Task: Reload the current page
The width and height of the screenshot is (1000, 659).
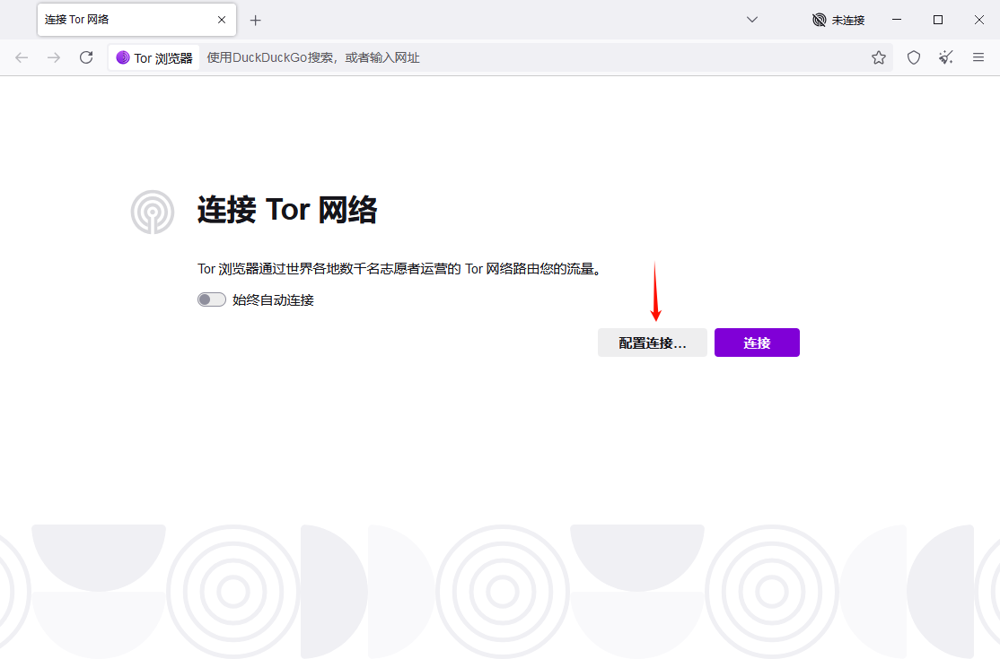Action: (x=86, y=58)
